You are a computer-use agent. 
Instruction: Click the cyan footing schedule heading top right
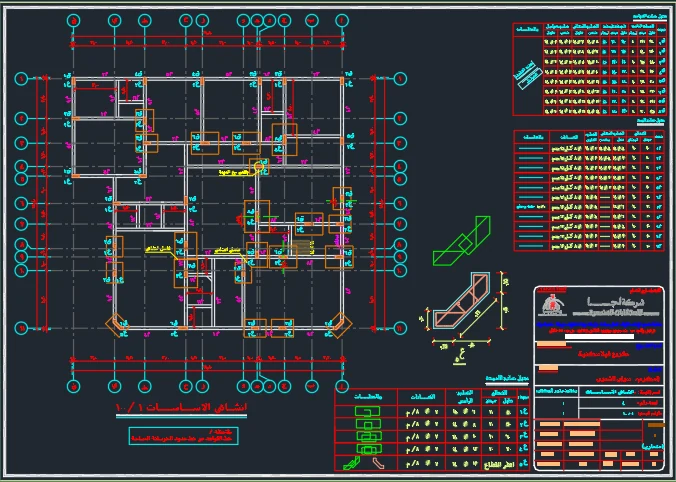pos(649,17)
